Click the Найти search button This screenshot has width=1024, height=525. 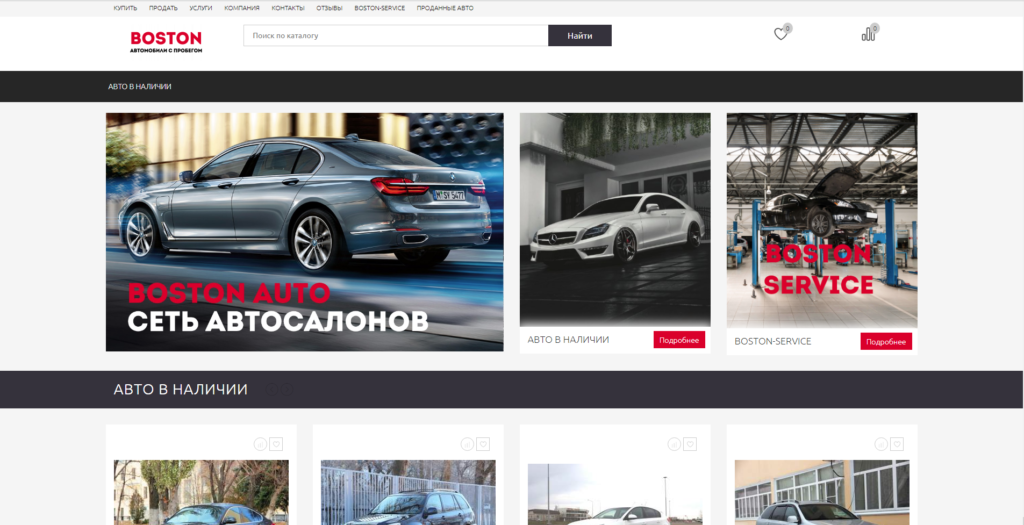(580, 35)
